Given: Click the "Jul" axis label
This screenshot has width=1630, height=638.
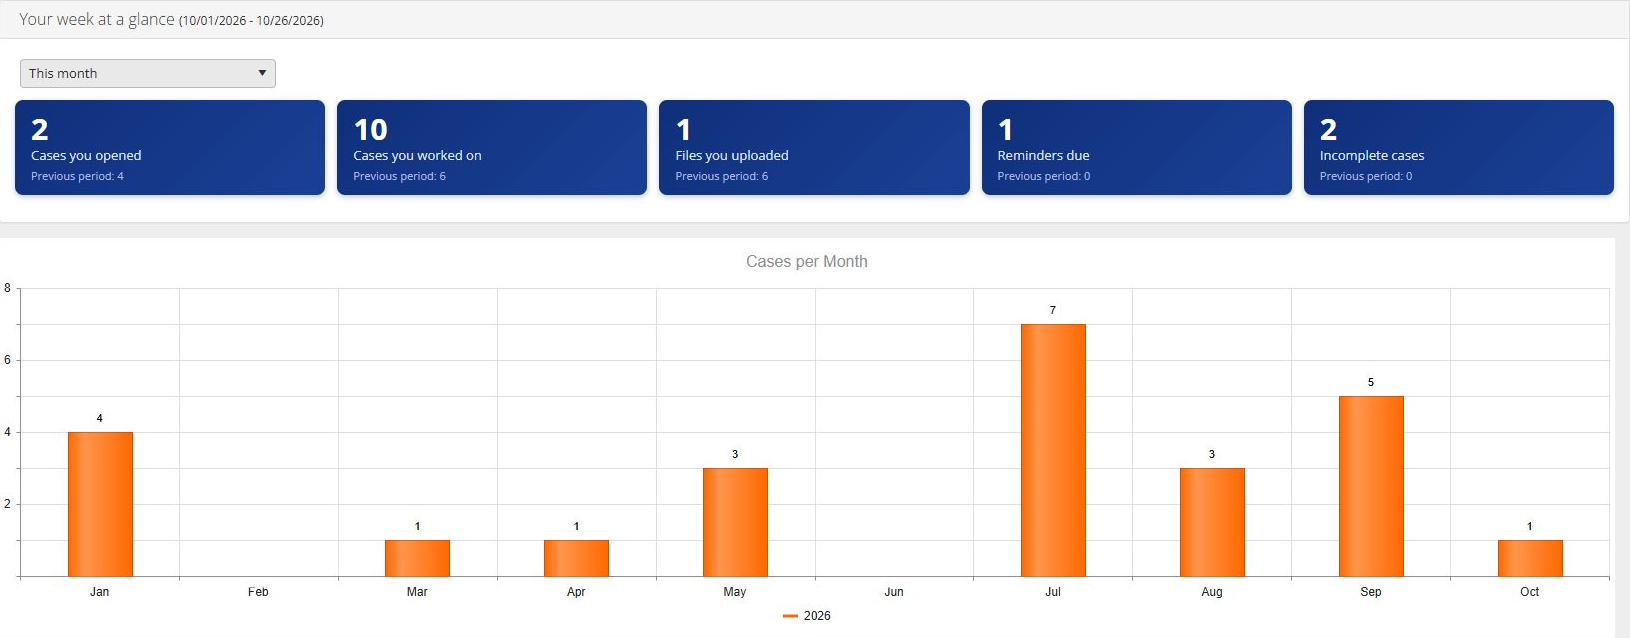Looking at the screenshot, I should pyautogui.click(x=1053, y=592).
